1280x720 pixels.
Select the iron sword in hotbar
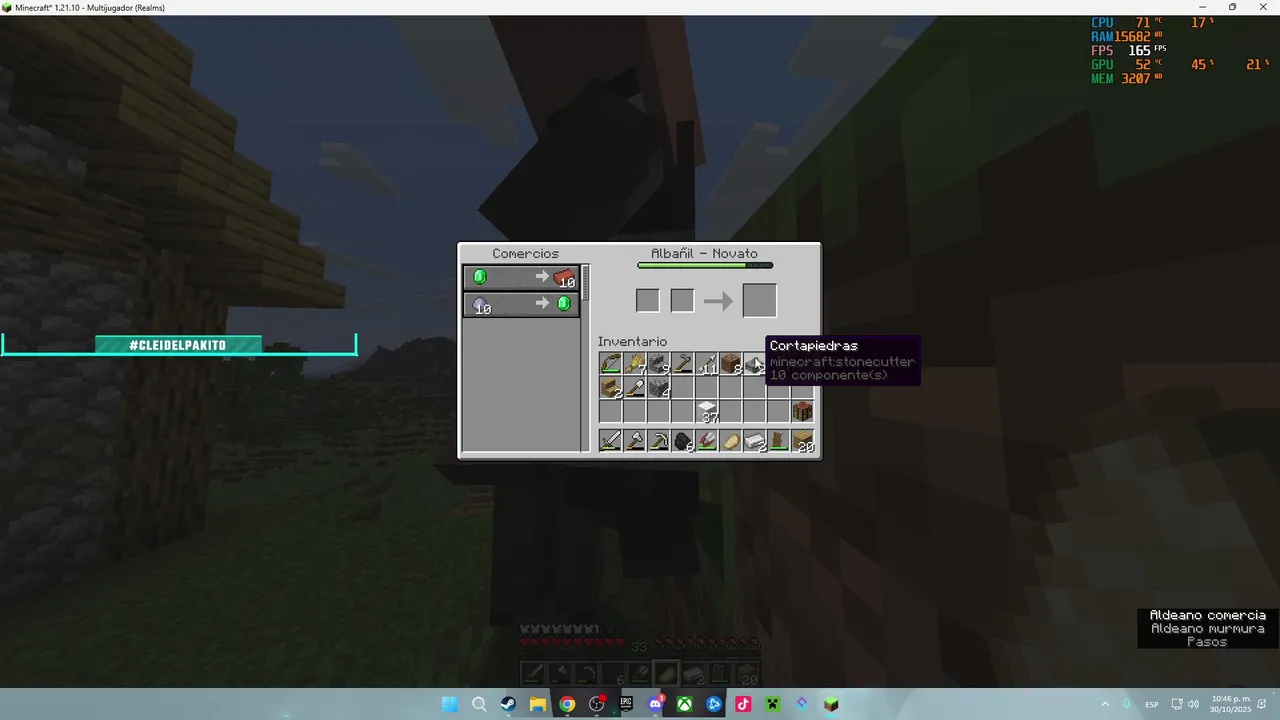pos(610,441)
